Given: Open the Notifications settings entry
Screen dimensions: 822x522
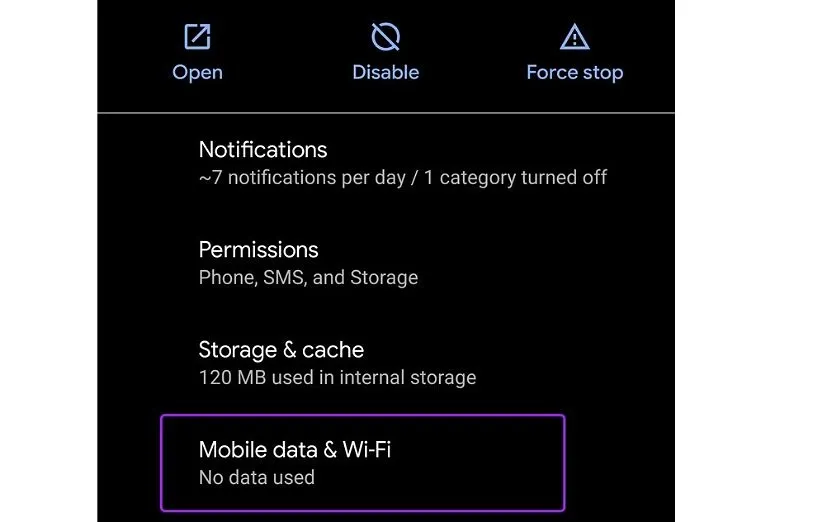Looking at the screenshot, I should pyautogui.click(x=263, y=150).
